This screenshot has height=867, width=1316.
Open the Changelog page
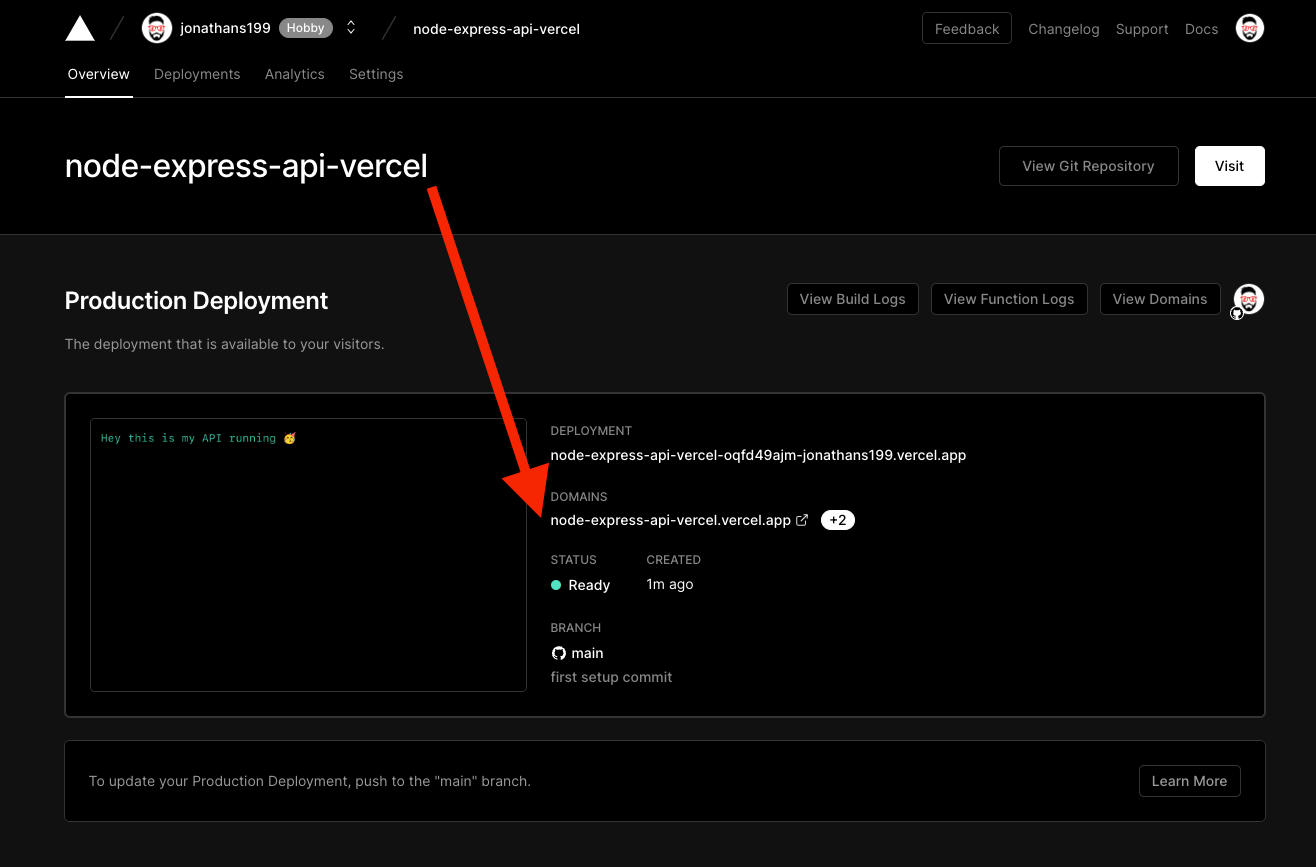(x=1063, y=29)
